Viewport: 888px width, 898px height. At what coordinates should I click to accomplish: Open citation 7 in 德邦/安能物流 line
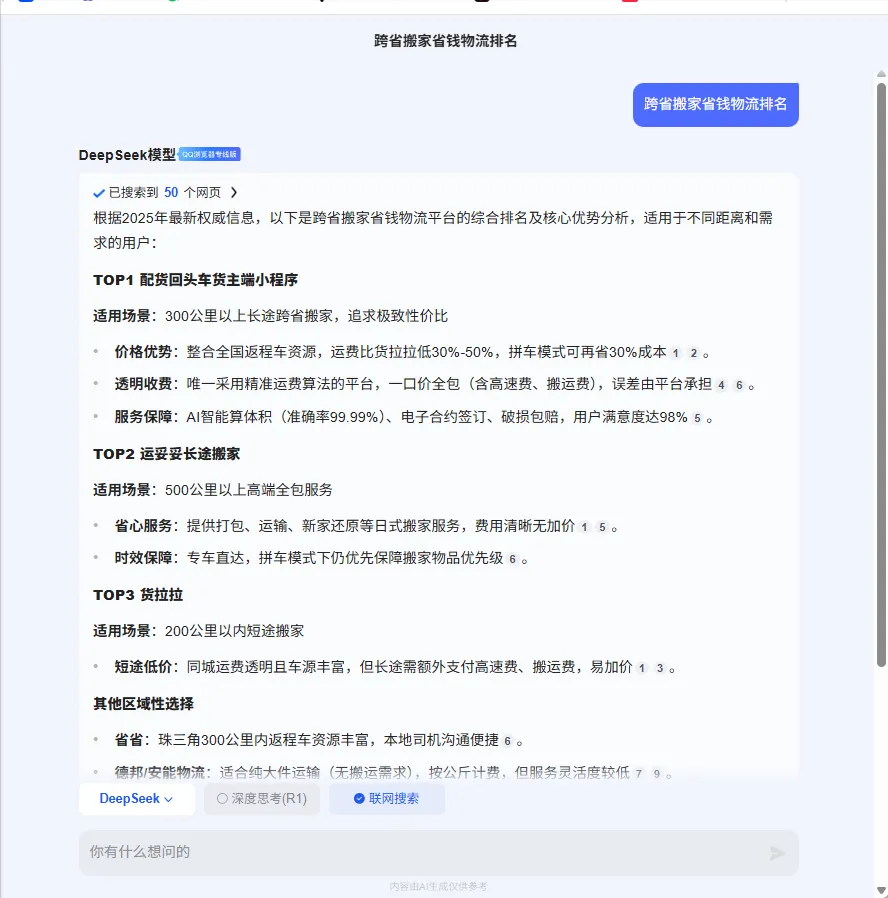point(638,774)
